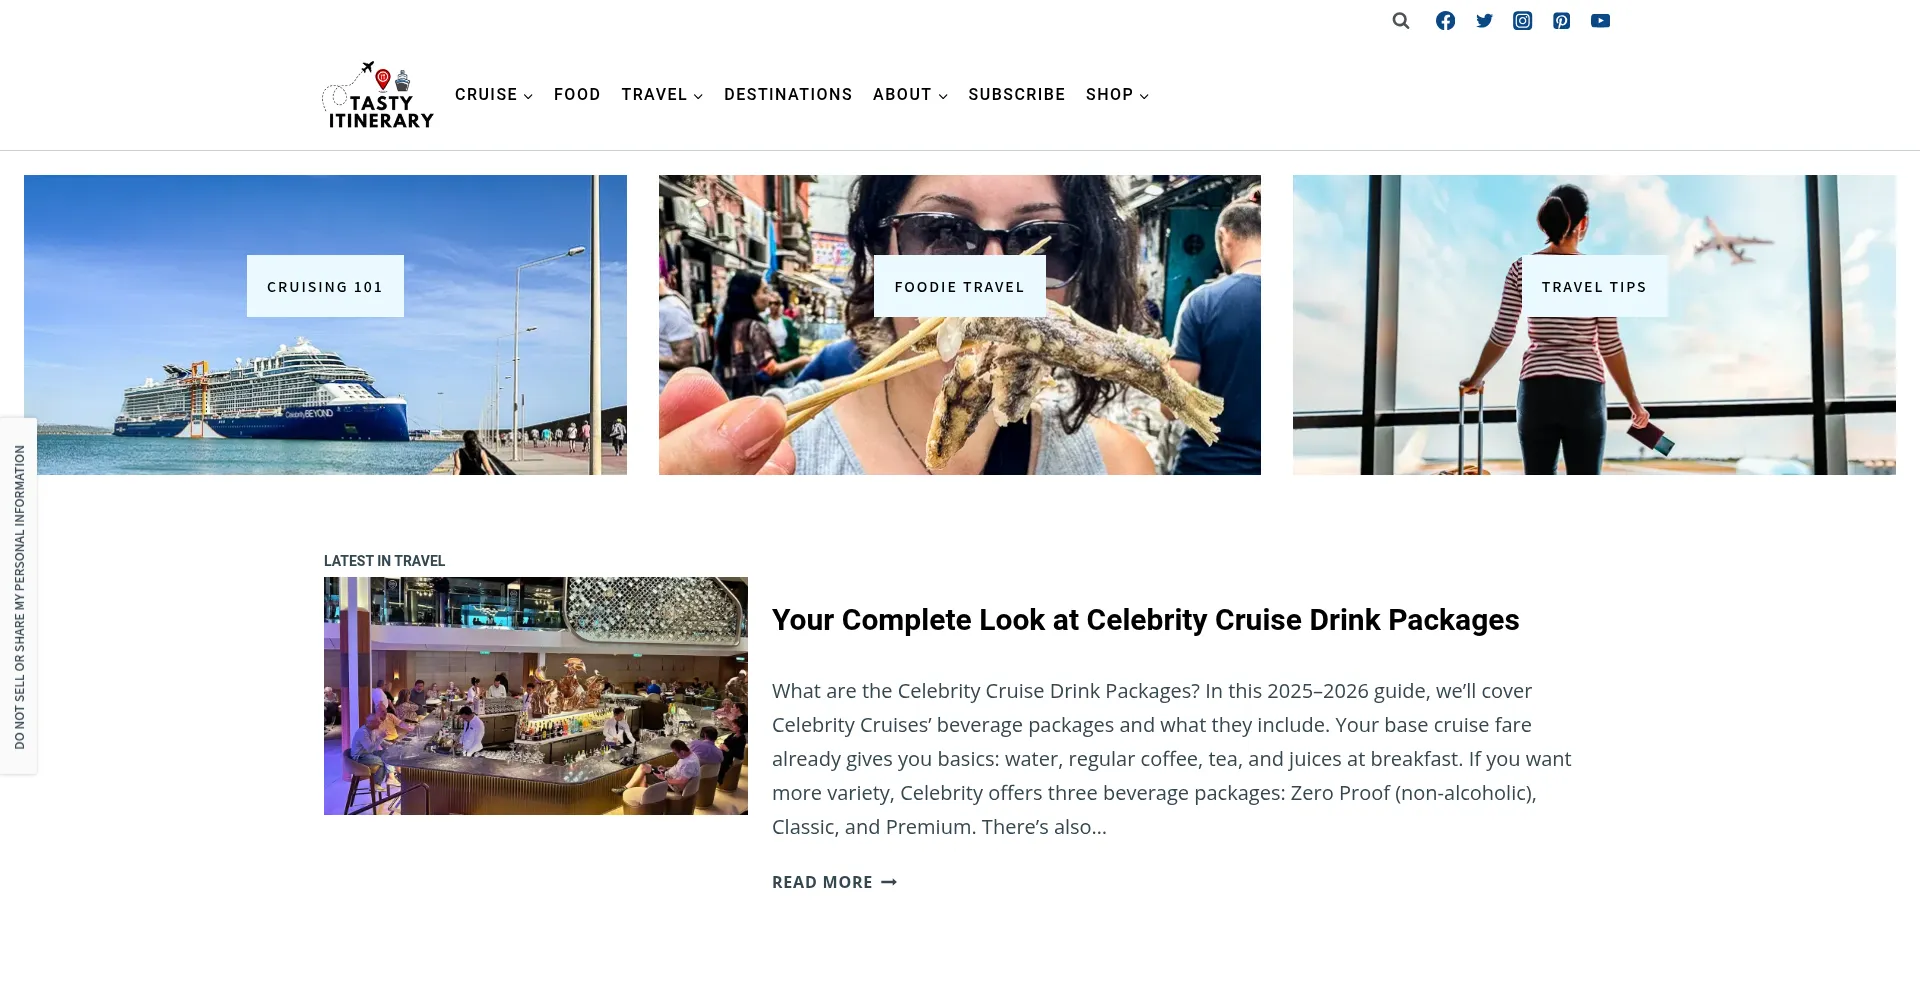Open the Travel Tips category card
1920x993 pixels.
click(x=1594, y=325)
